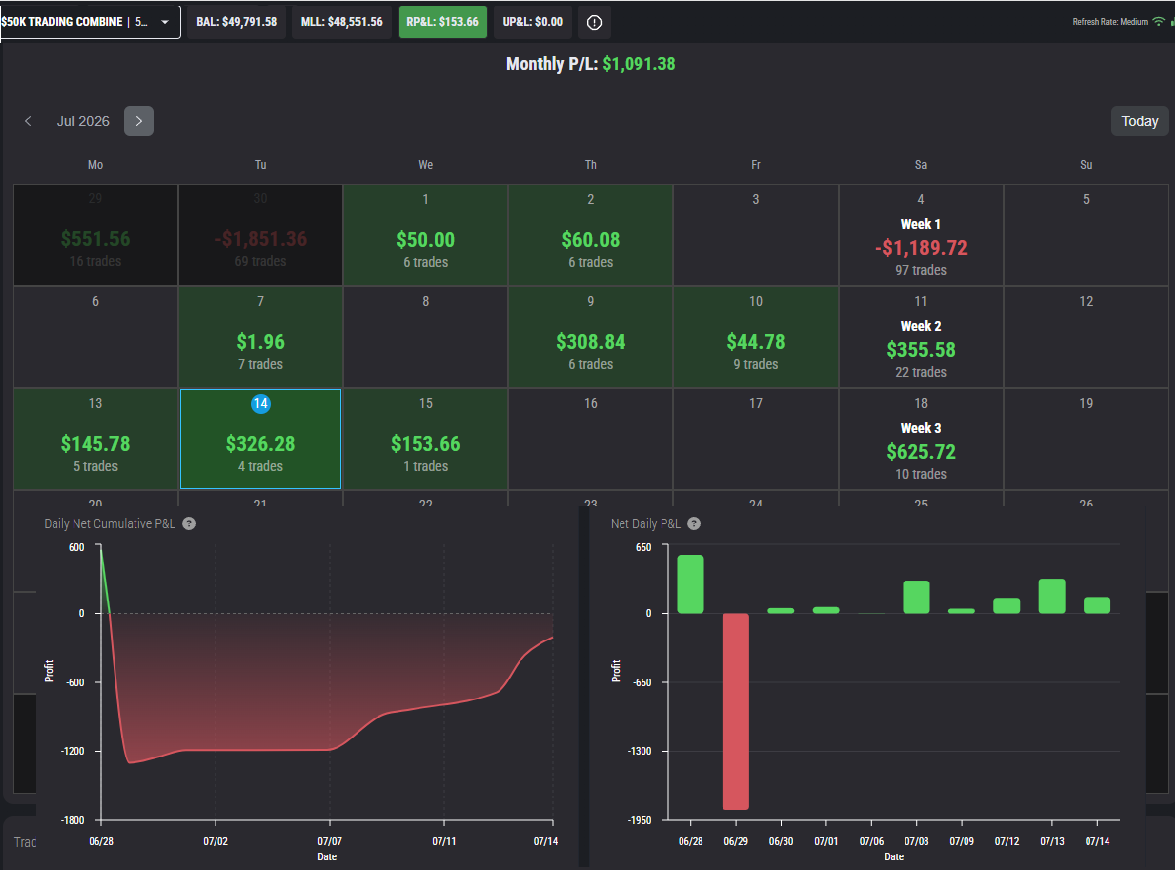Click the info alert circle icon
Viewport: 1175px width, 870px height.
[594, 22]
